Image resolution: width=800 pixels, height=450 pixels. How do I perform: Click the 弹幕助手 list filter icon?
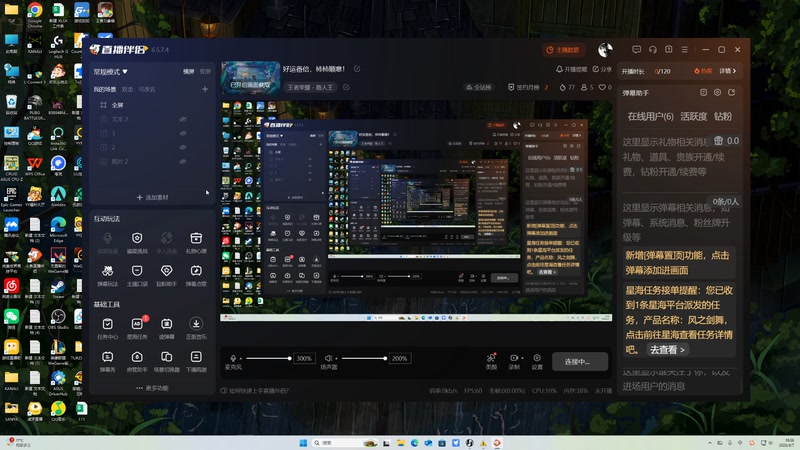tap(704, 92)
